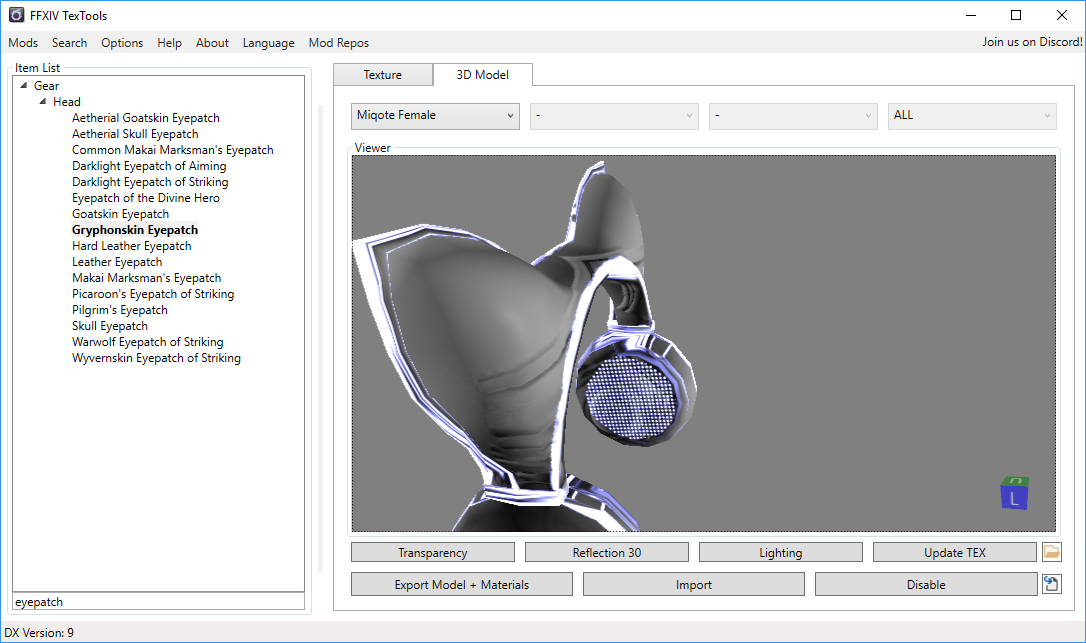Click the save icon beside Disable button
This screenshot has width=1086, height=643.
coord(1051,584)
